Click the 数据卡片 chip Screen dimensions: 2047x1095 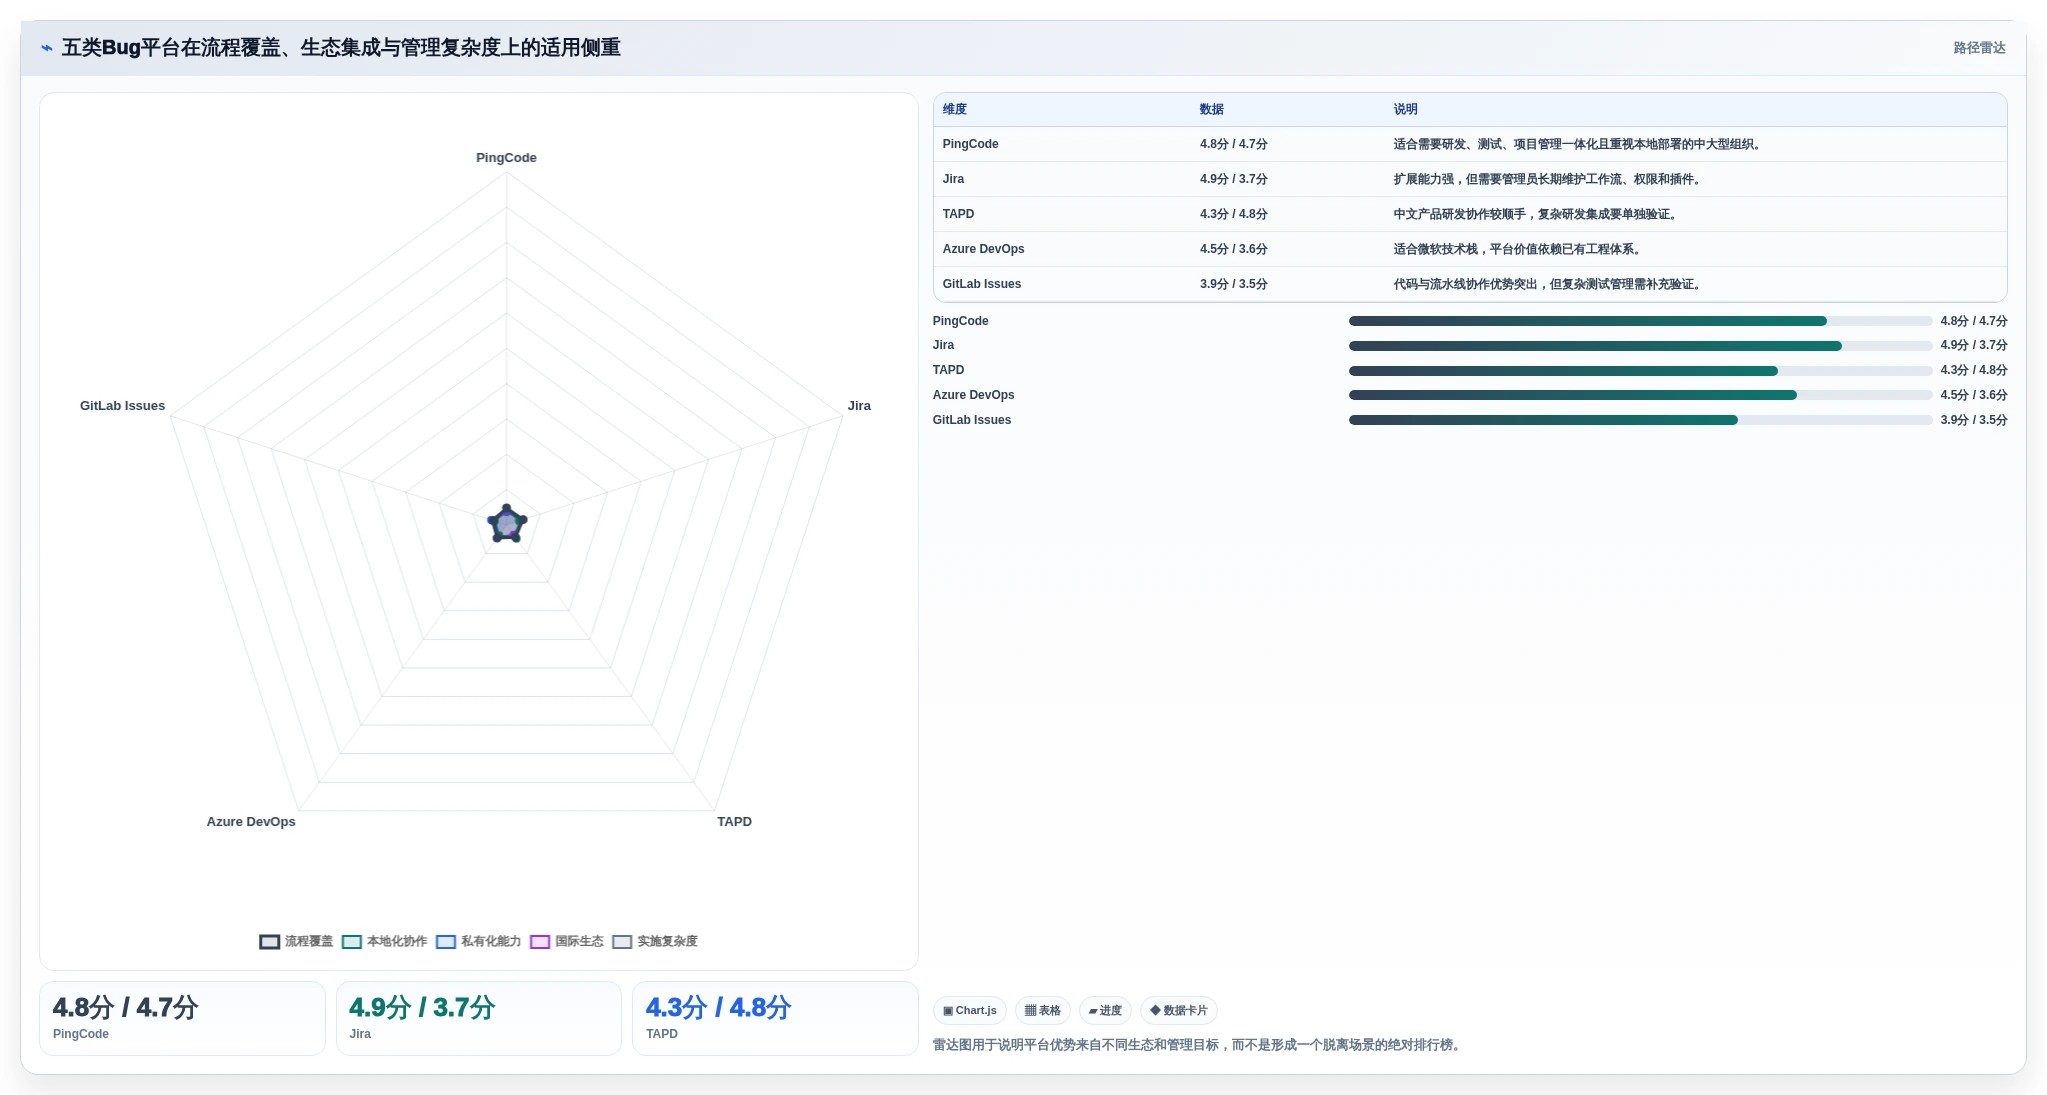(1178, 1011)
